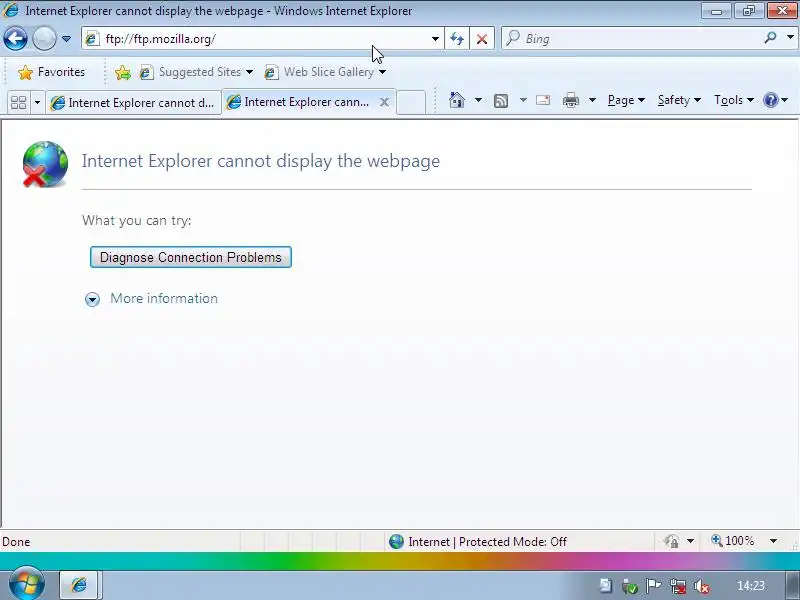Open the Safety menu
This screenshot has height=600, width=800.
(679, 100)
